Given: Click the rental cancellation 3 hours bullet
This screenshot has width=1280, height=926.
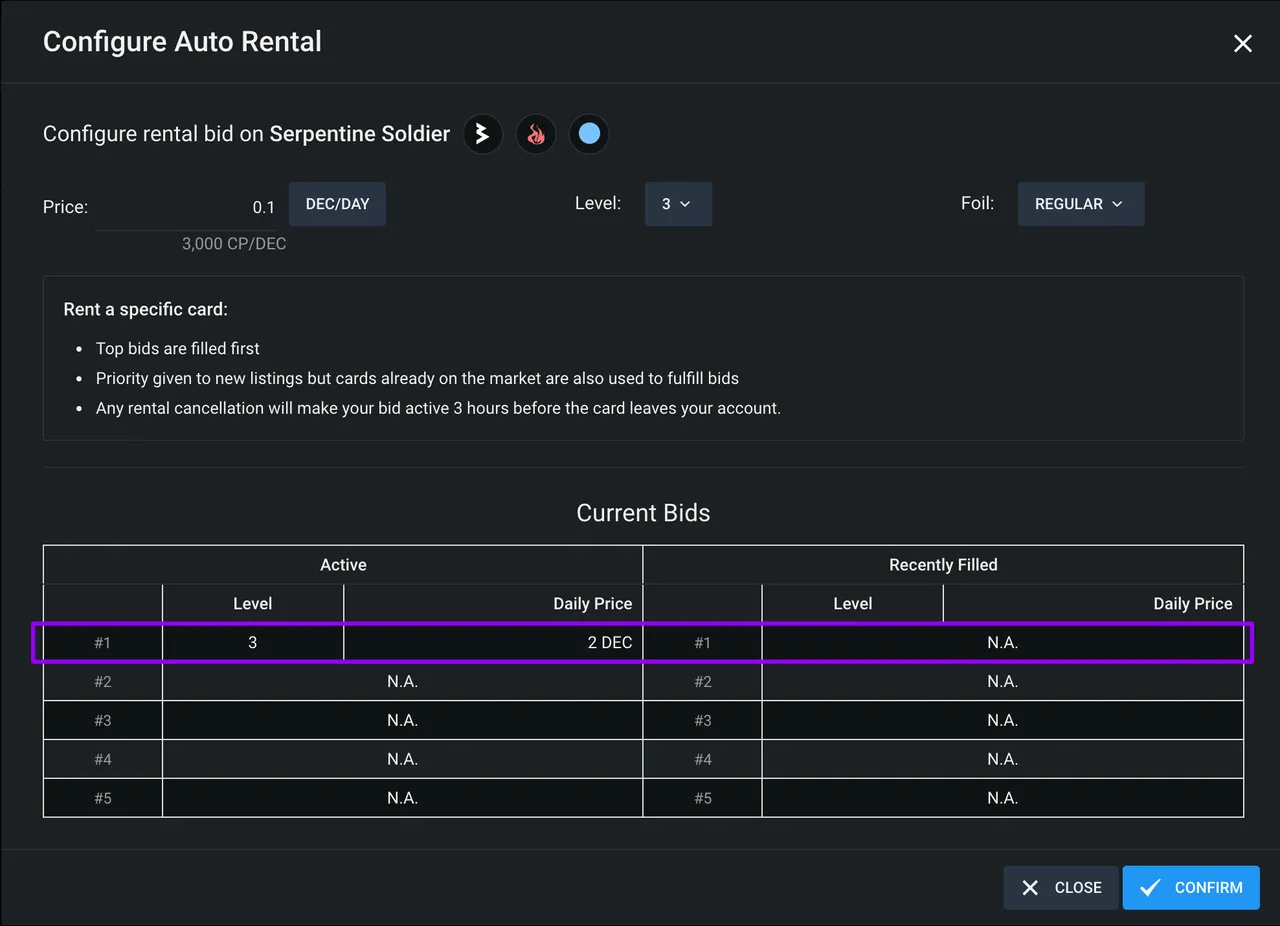Looking at the screenshot, I should tap(438, 409).
